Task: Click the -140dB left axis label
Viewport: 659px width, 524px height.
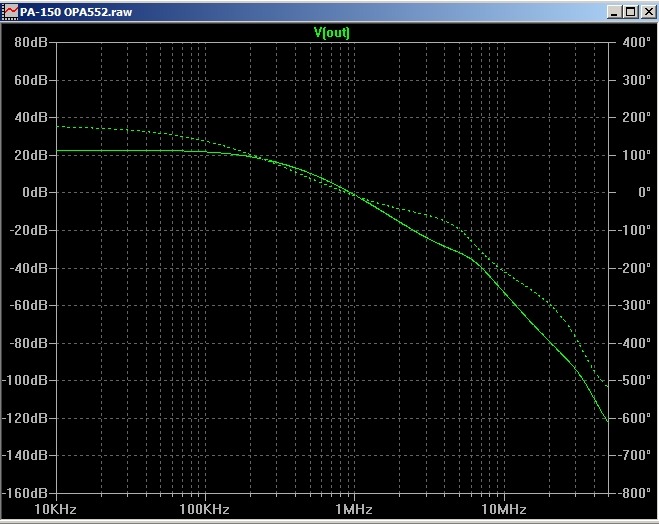Action: (24, 456)
